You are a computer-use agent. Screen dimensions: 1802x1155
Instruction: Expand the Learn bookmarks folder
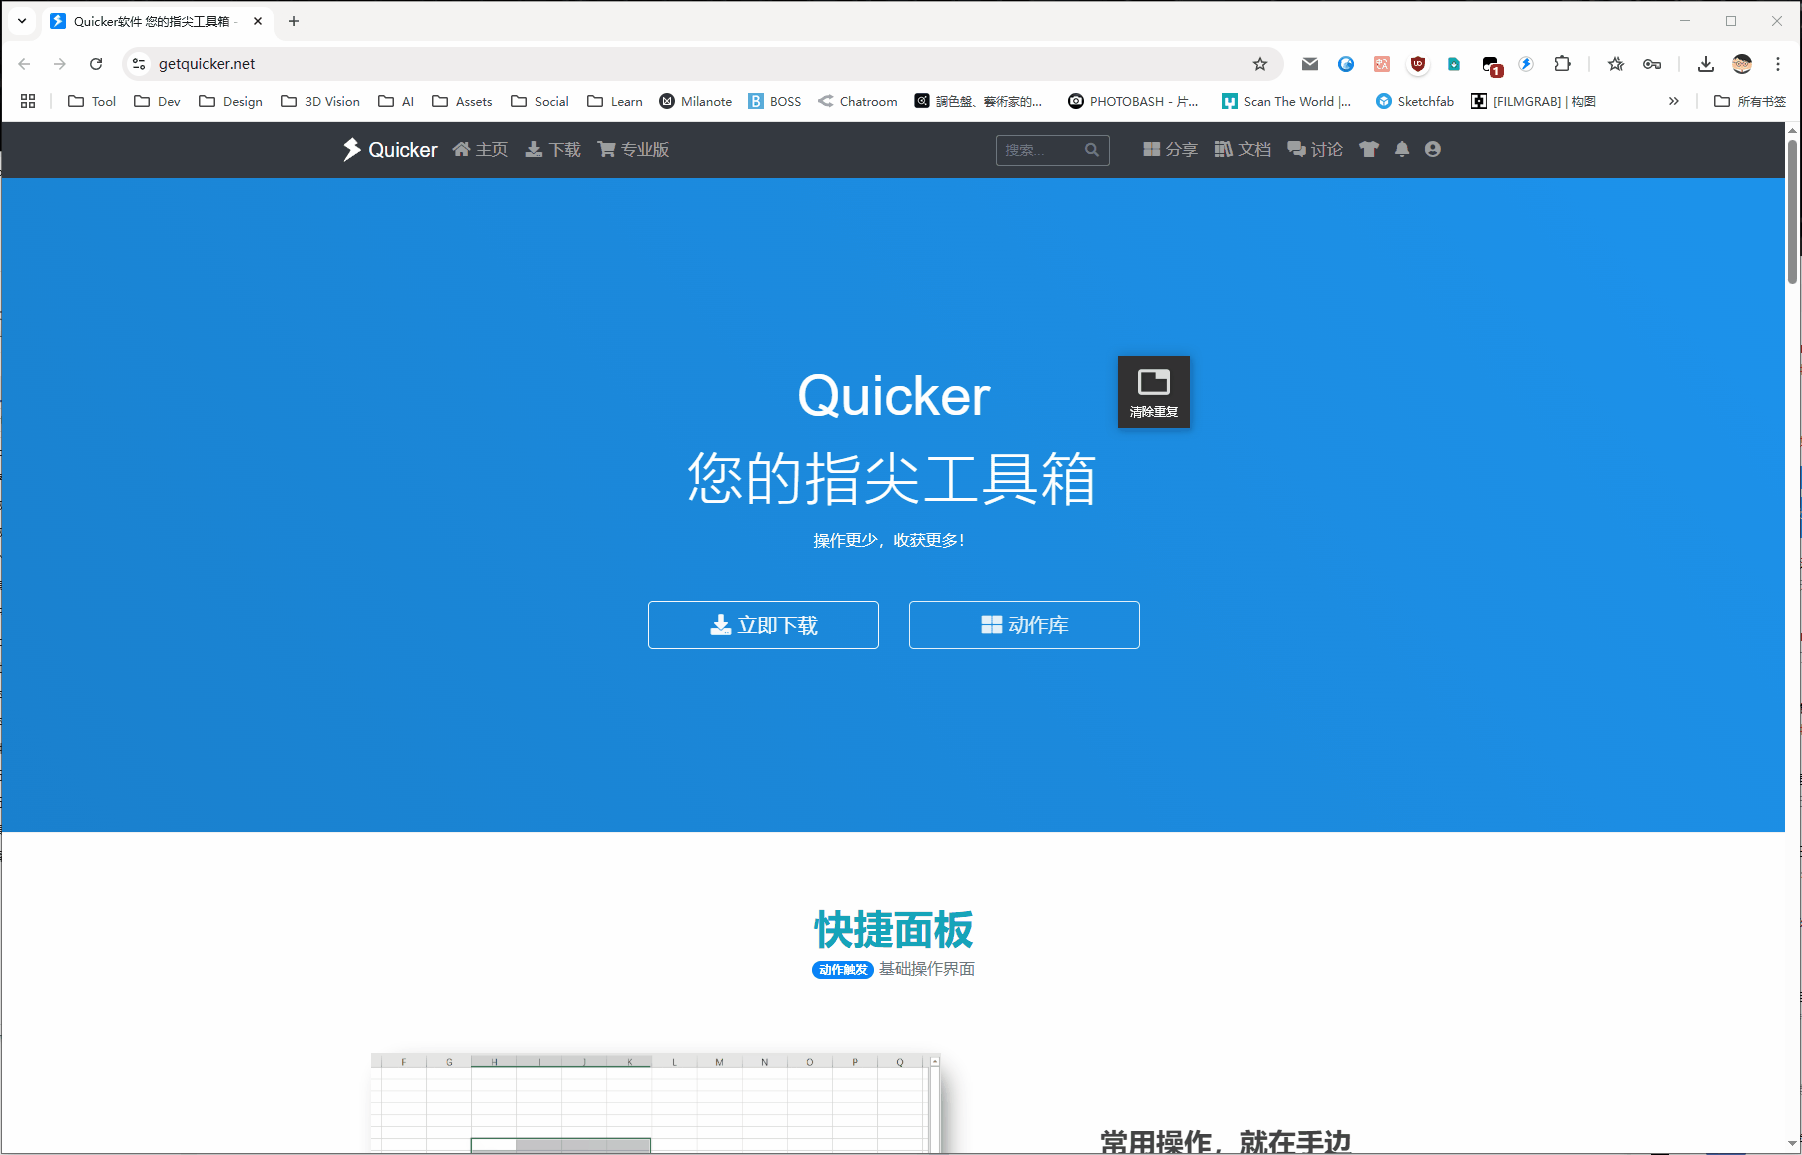click(x=615, y=101)
